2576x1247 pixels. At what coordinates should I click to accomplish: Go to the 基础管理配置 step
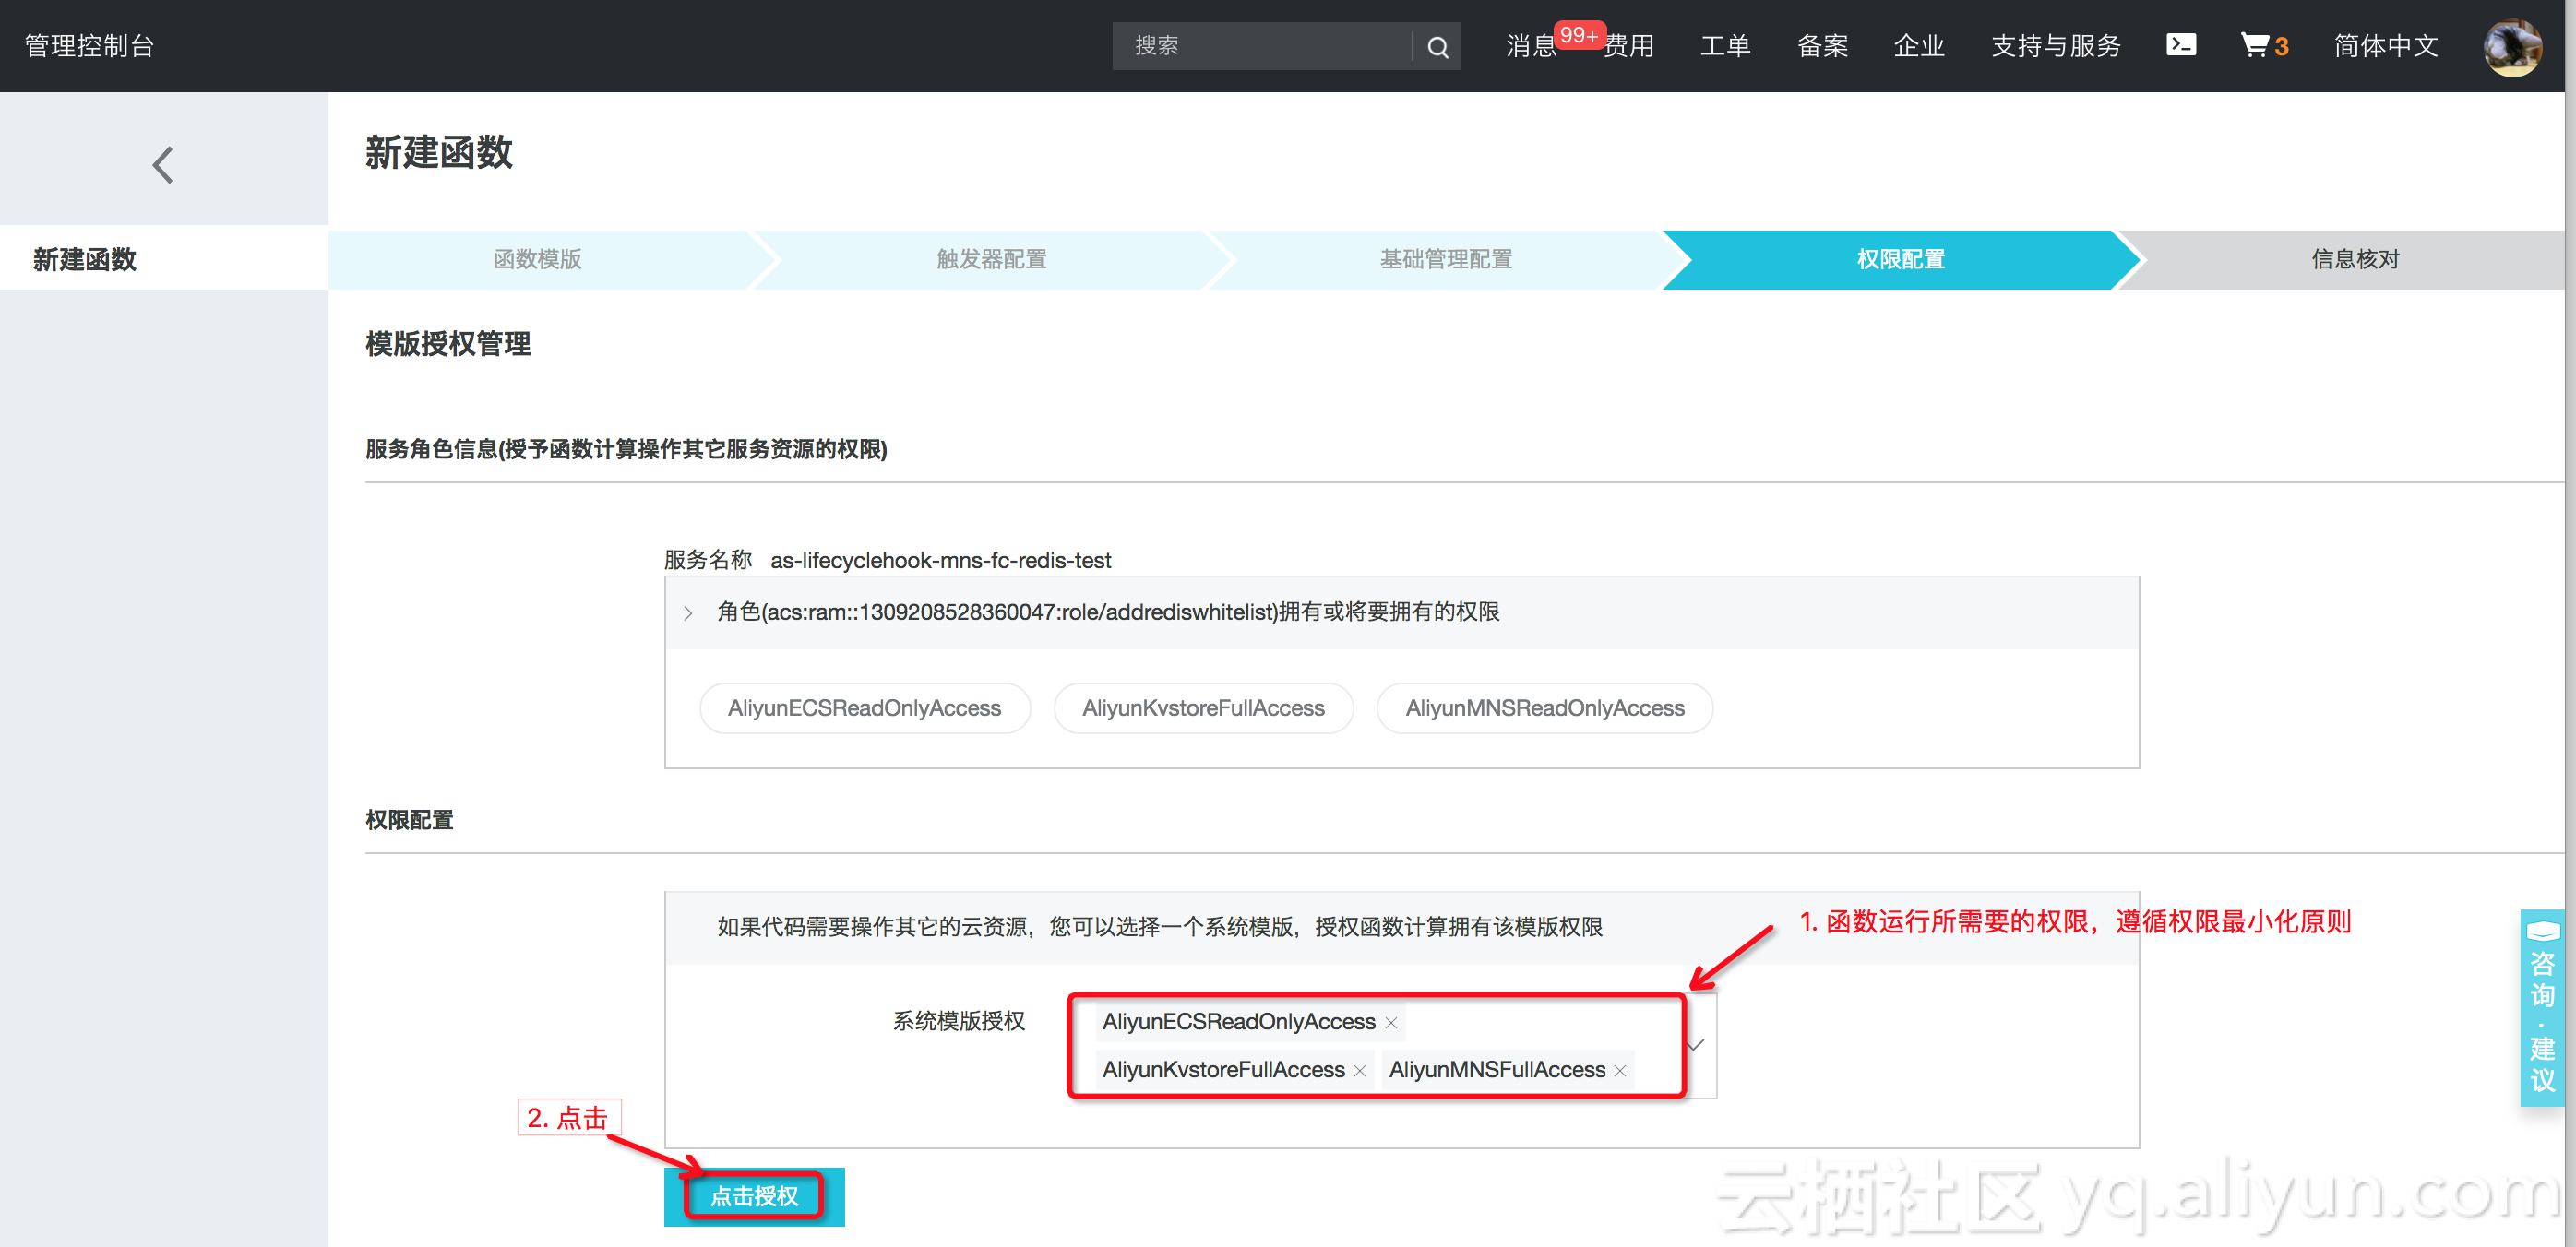(1446, 260)
